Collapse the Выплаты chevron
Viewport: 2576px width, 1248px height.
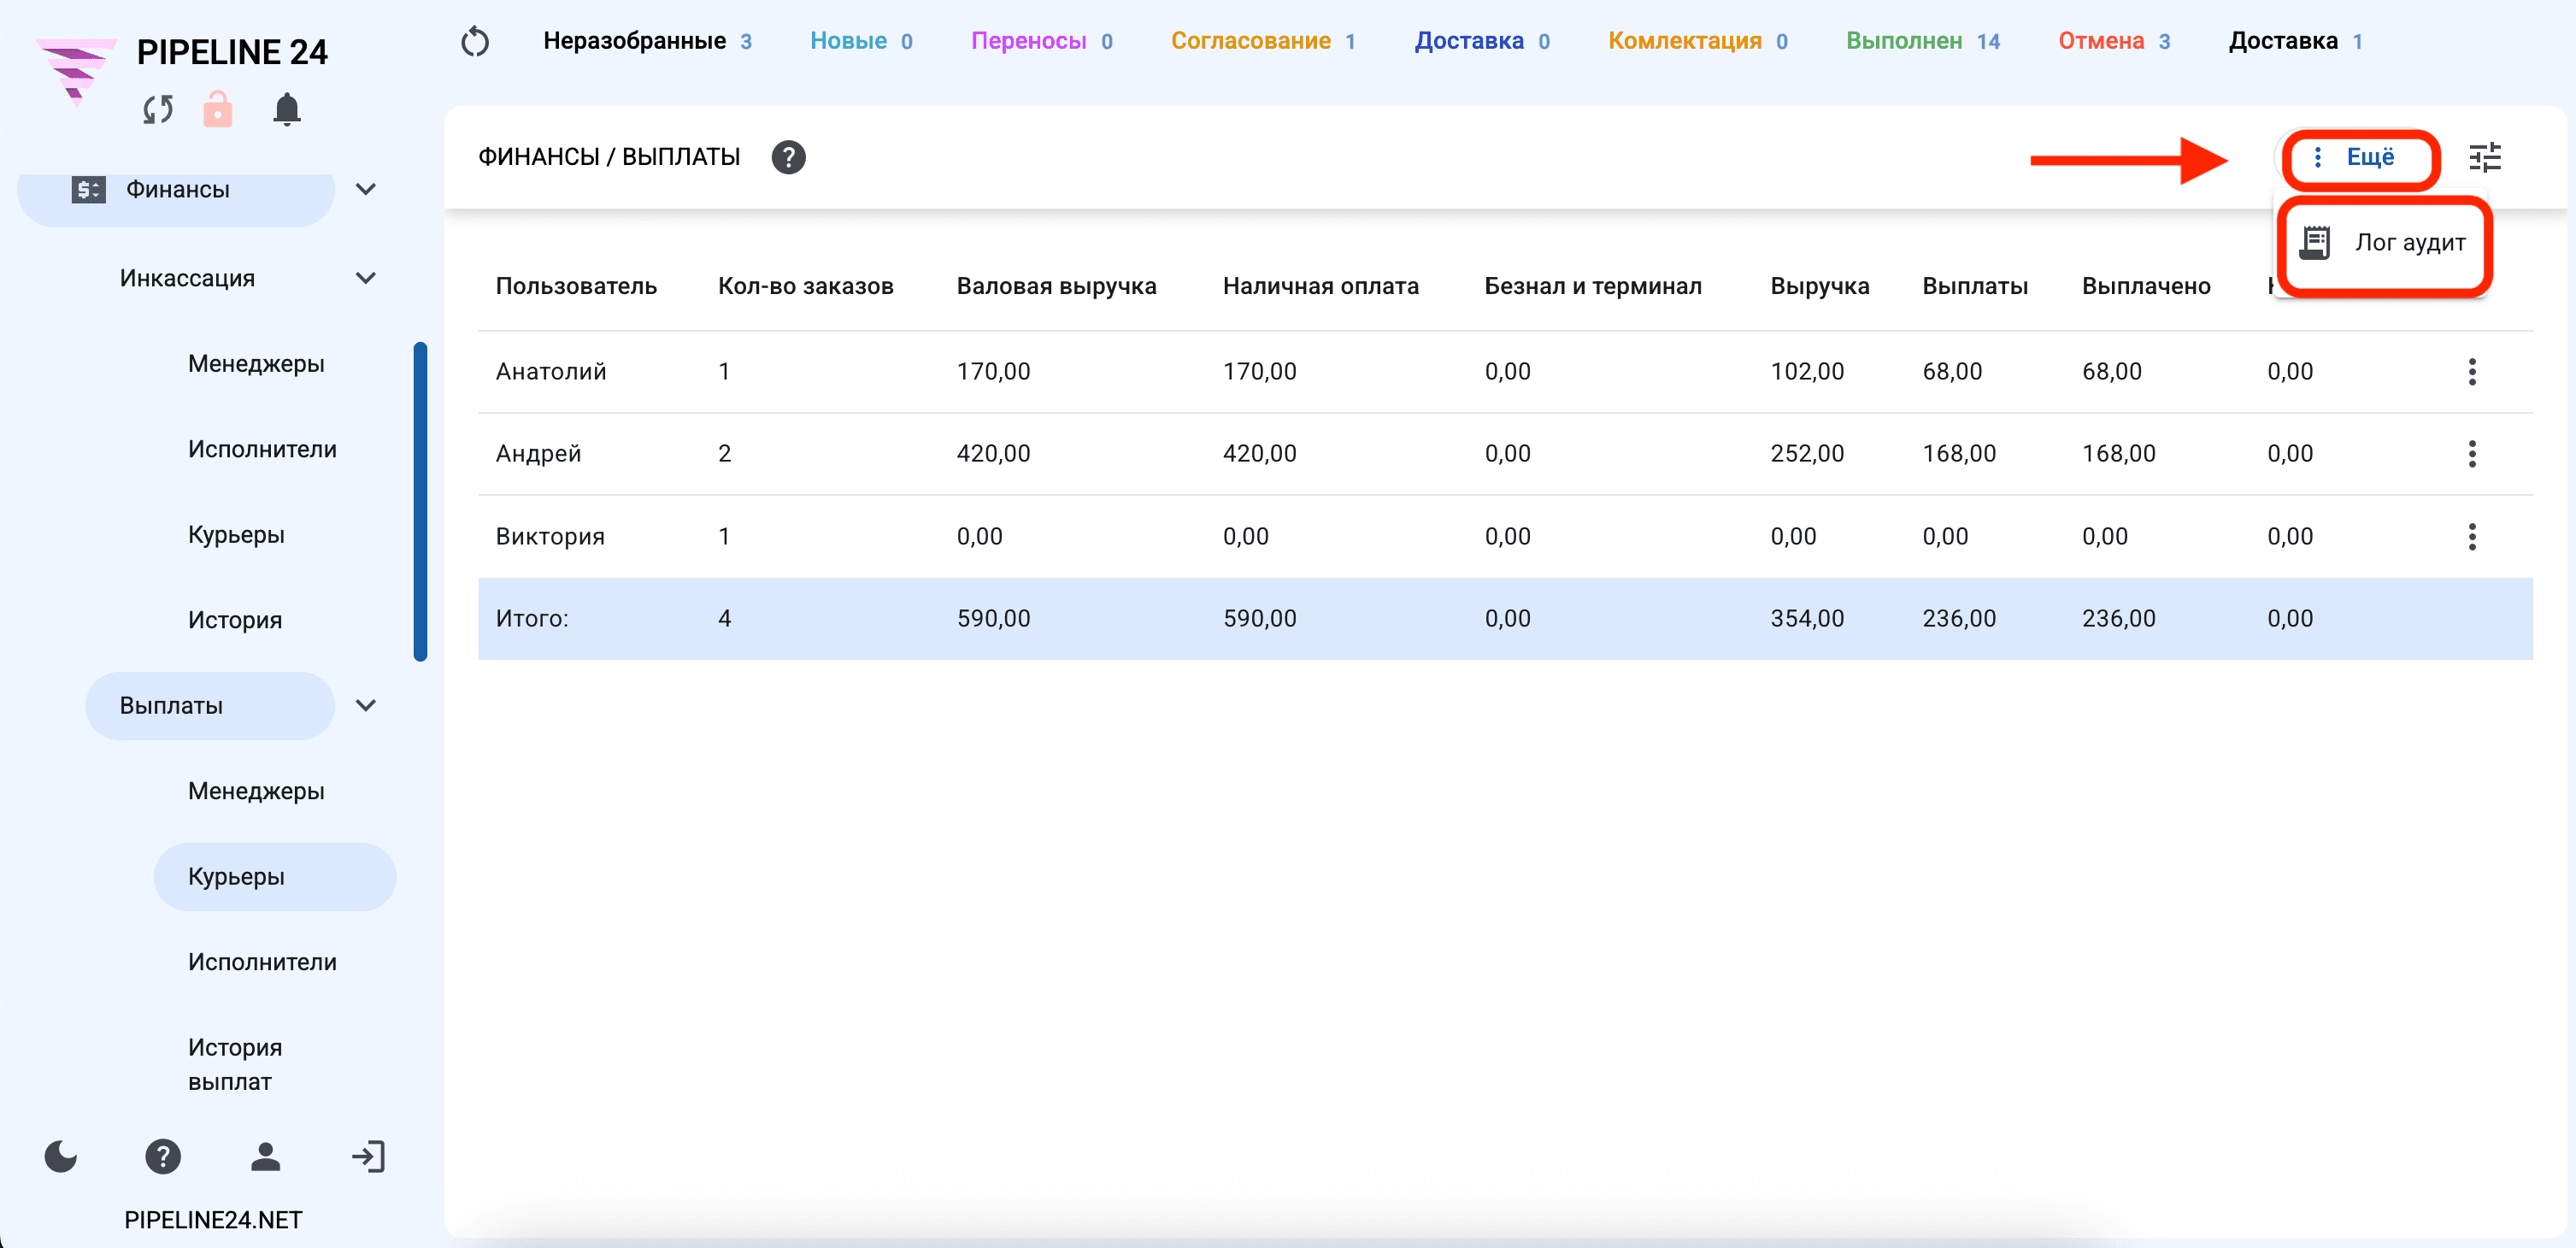coord(366,705)
